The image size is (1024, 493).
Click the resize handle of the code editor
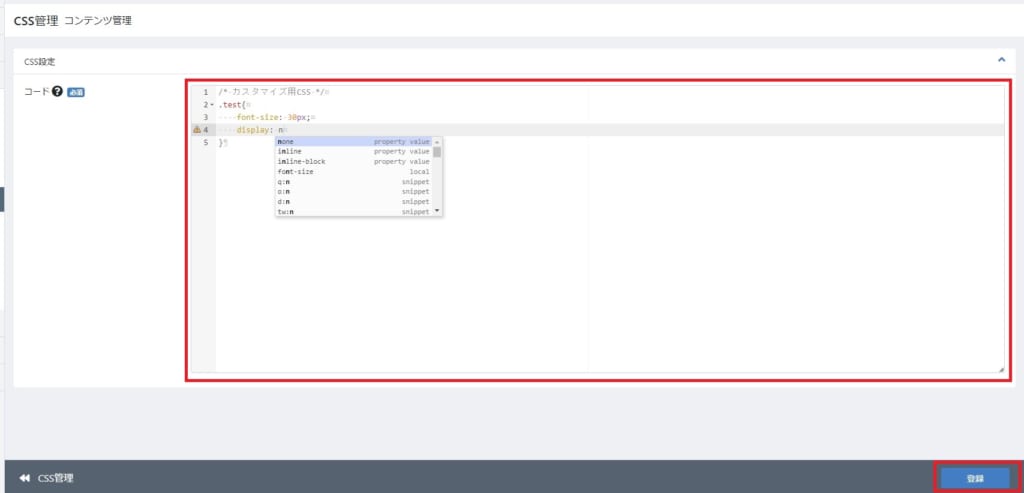pyautogui.click(x=1000, y=369)
